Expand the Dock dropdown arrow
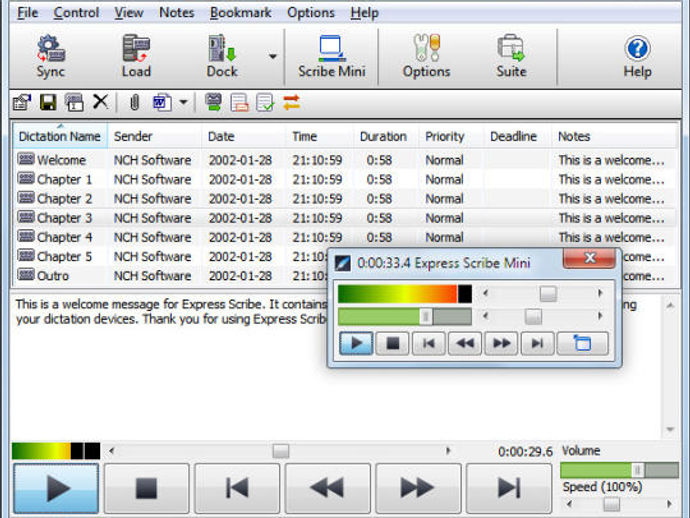The width and height of the screenshot is (690, 518). [x=273, y=56]
